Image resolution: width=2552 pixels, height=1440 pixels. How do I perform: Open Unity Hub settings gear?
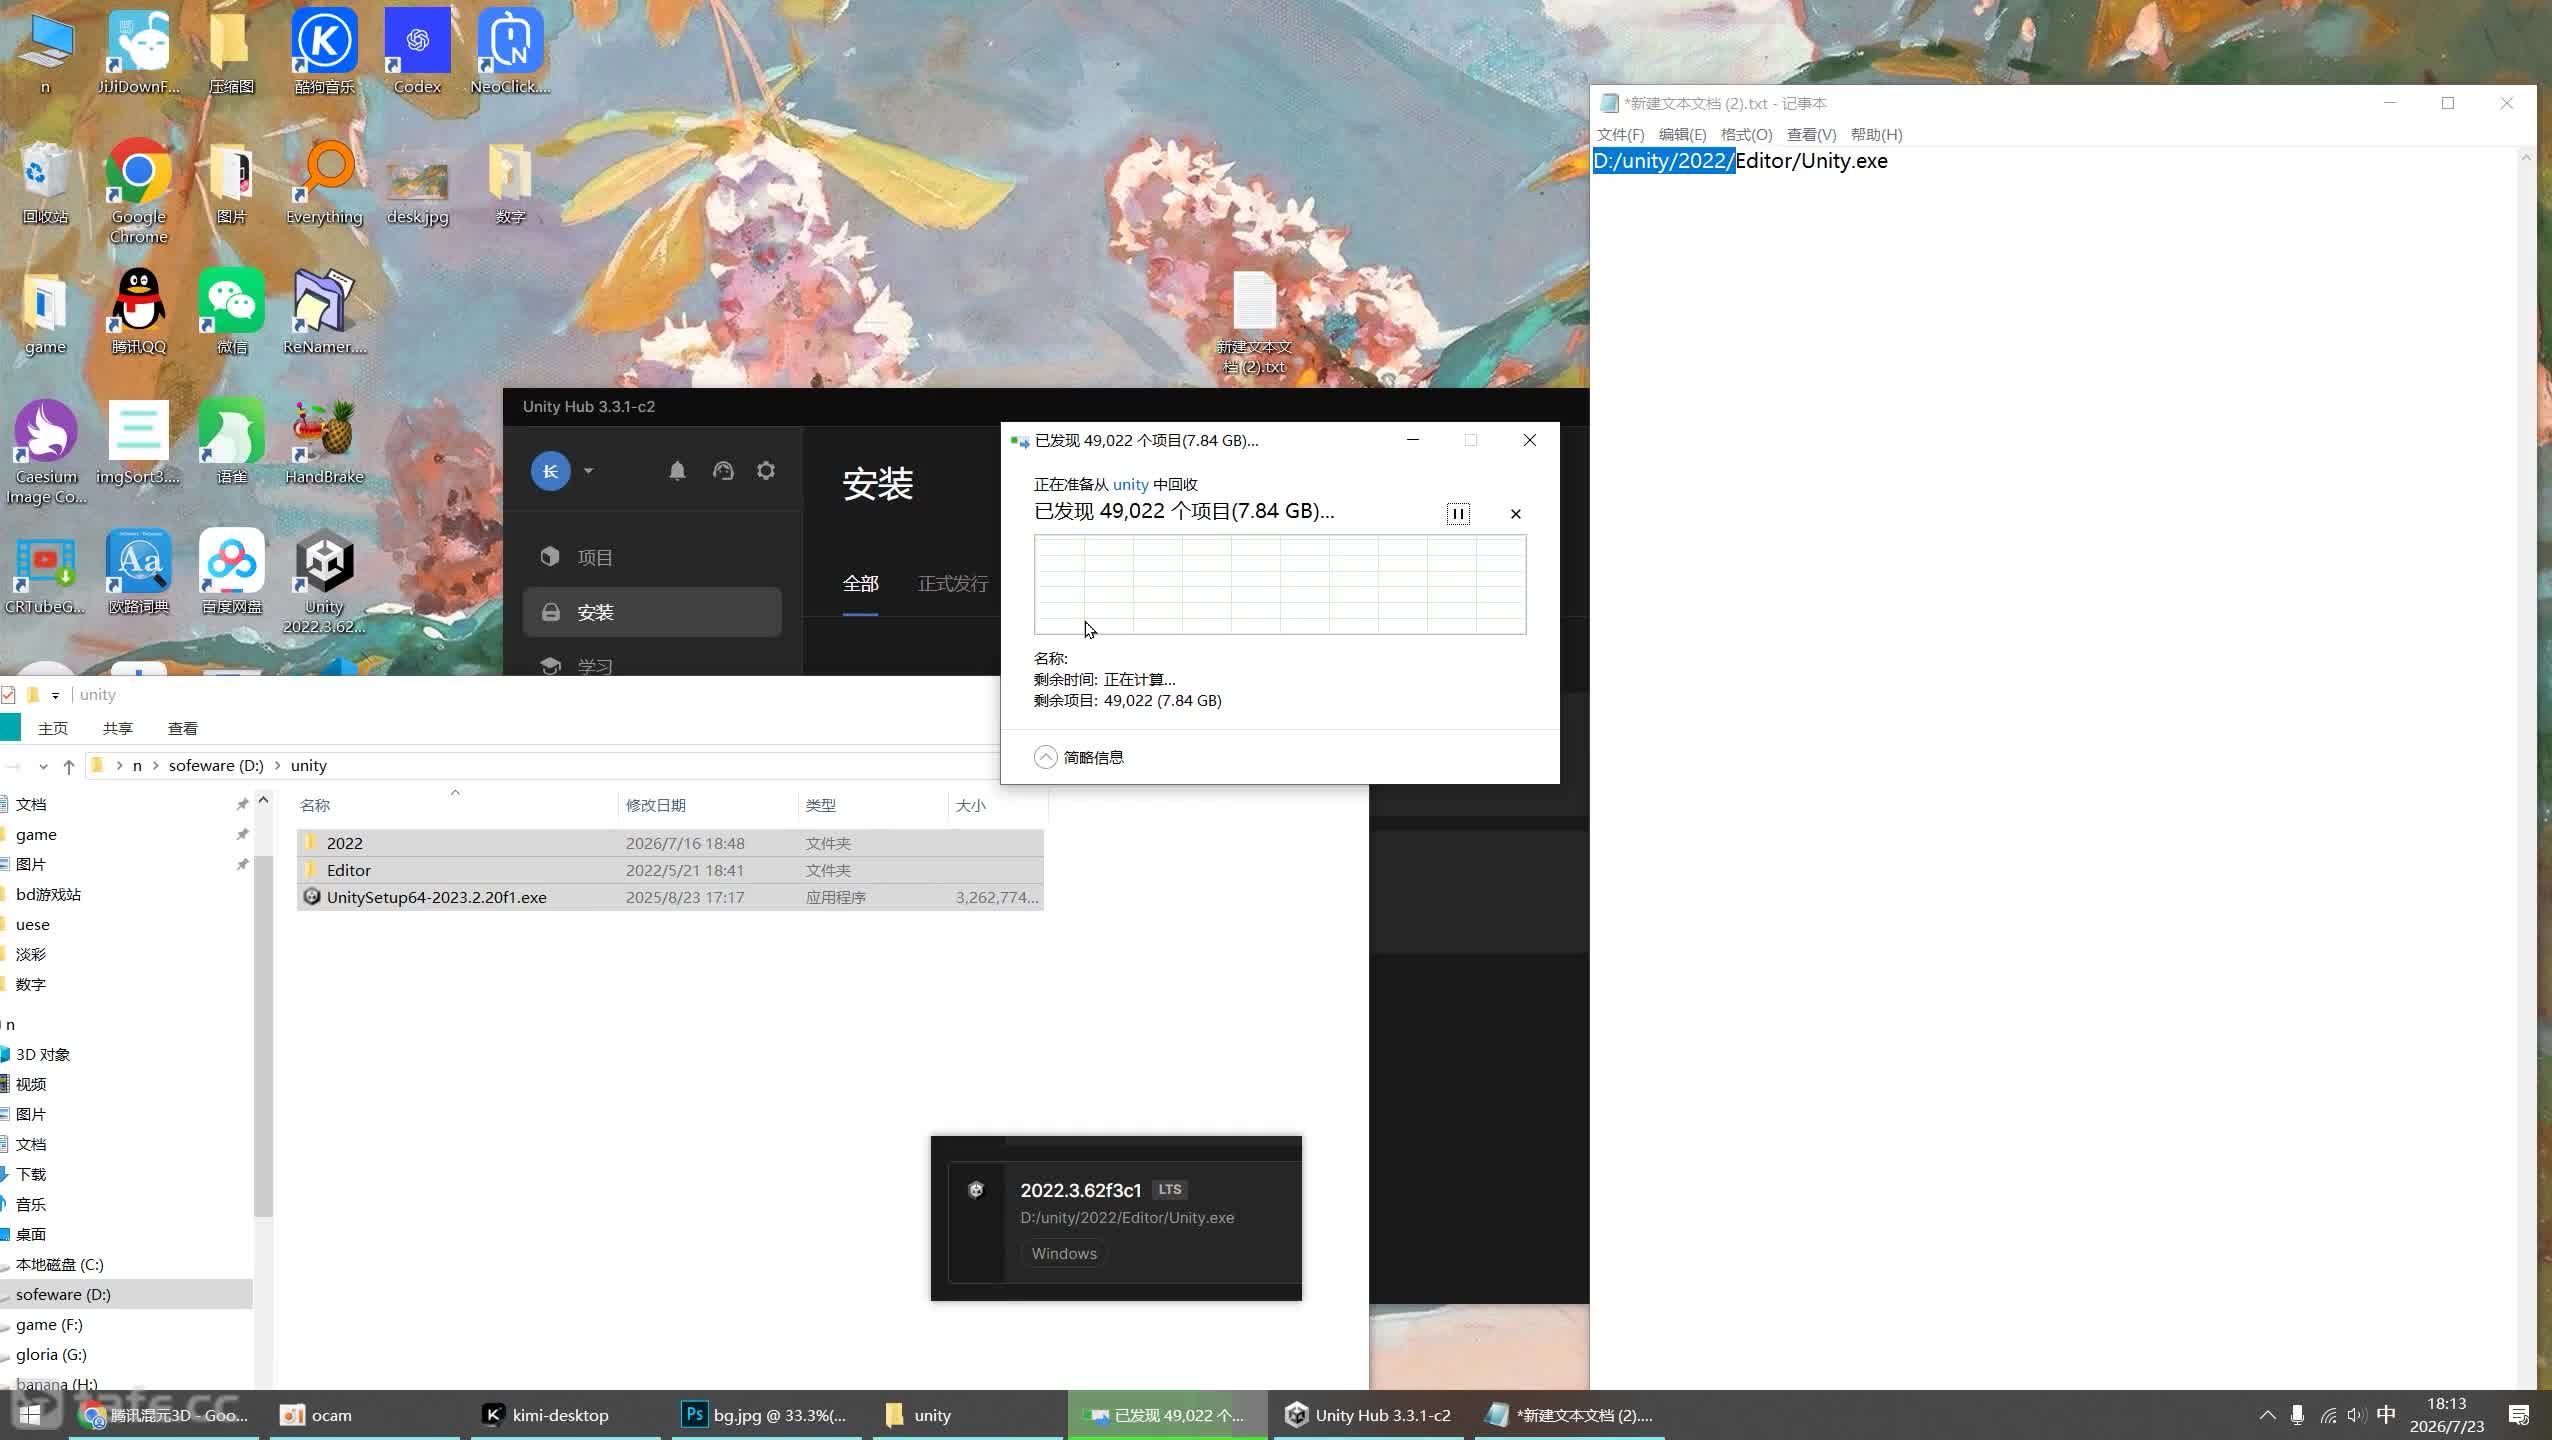click(766, 471)
